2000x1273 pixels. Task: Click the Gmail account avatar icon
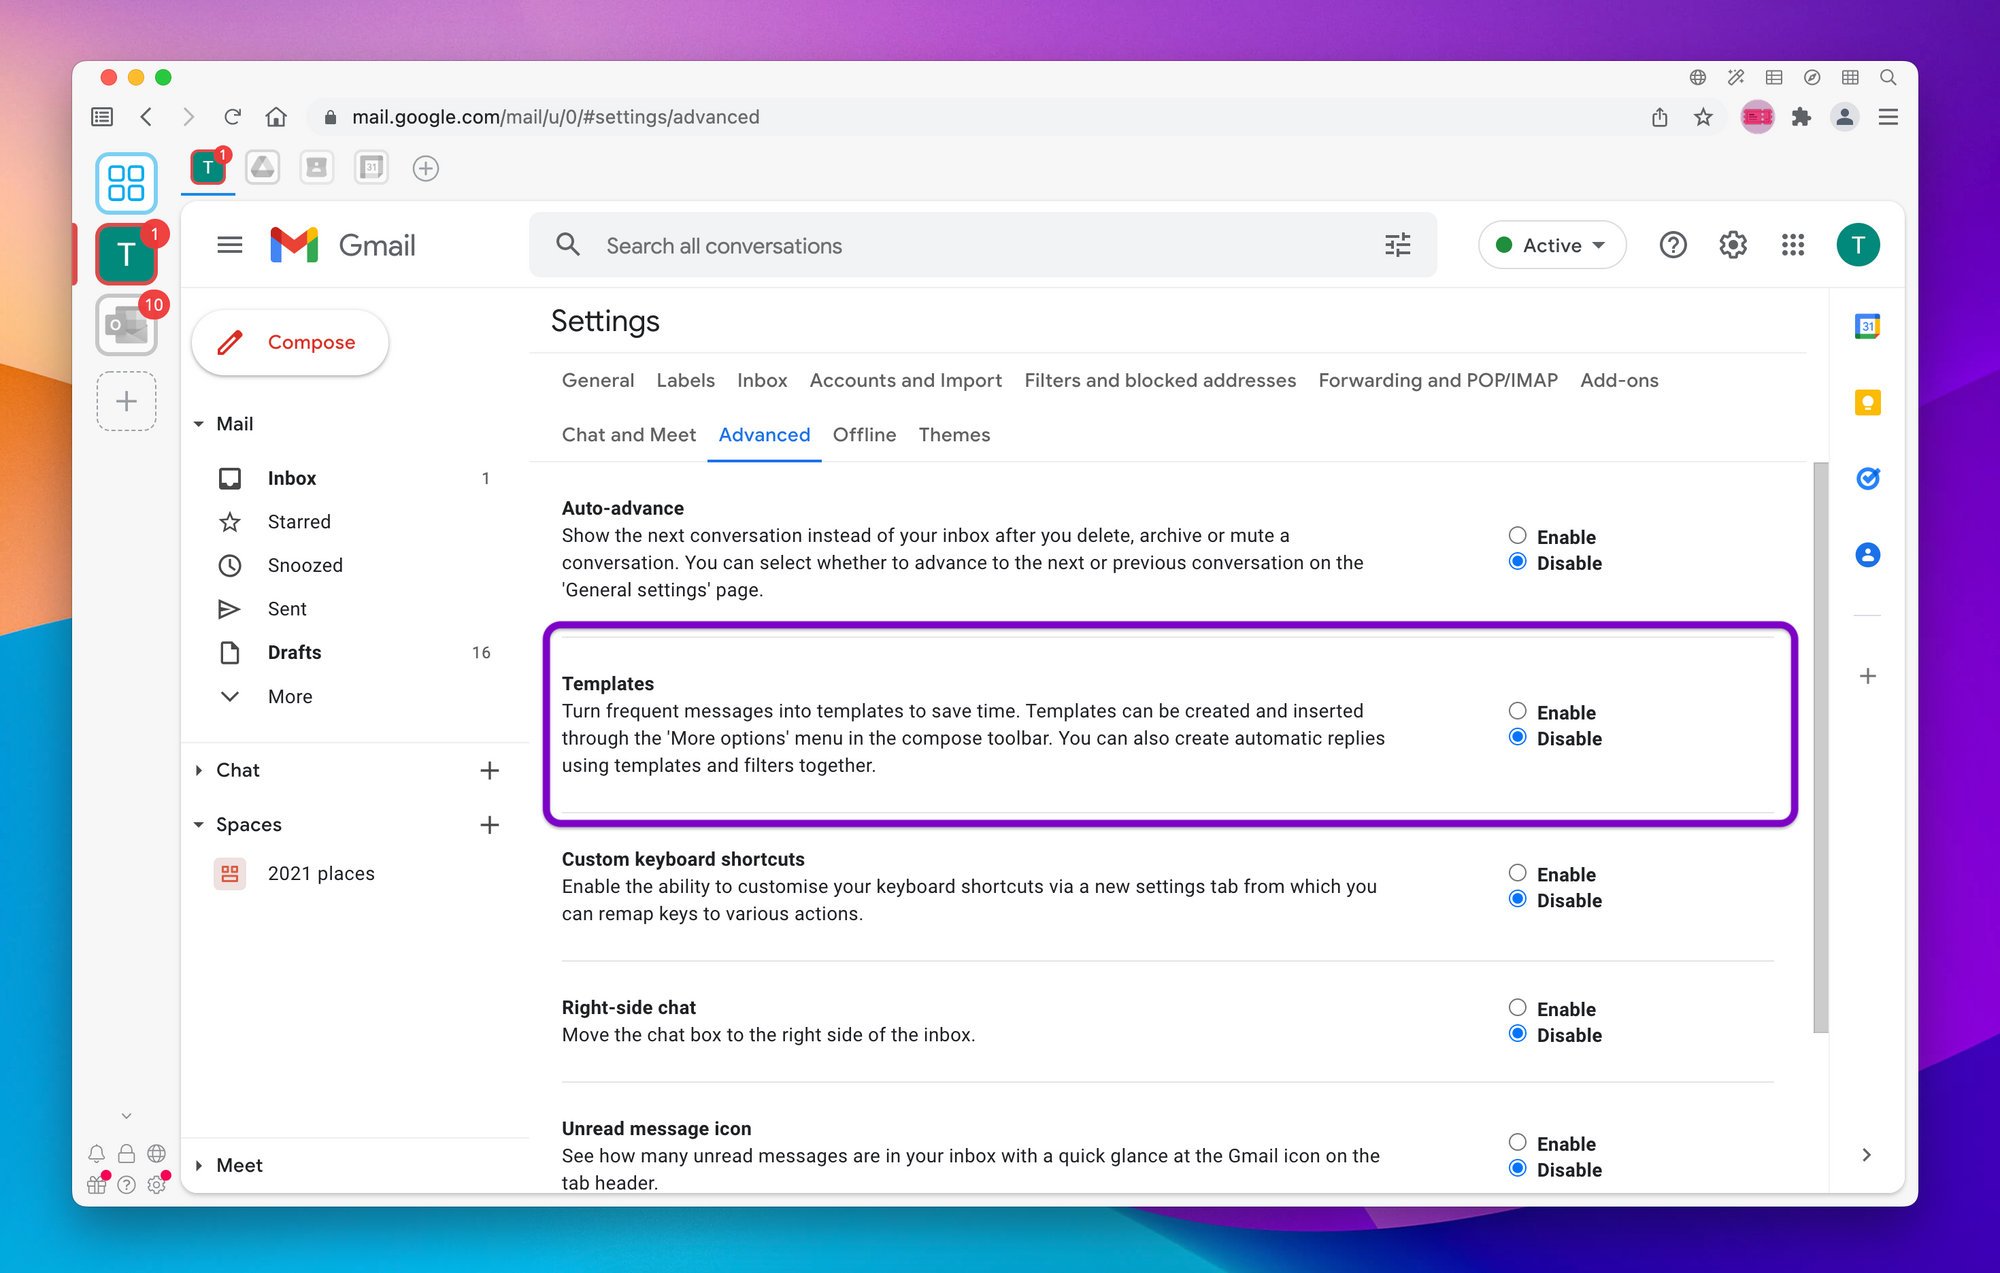[1859, 244]
